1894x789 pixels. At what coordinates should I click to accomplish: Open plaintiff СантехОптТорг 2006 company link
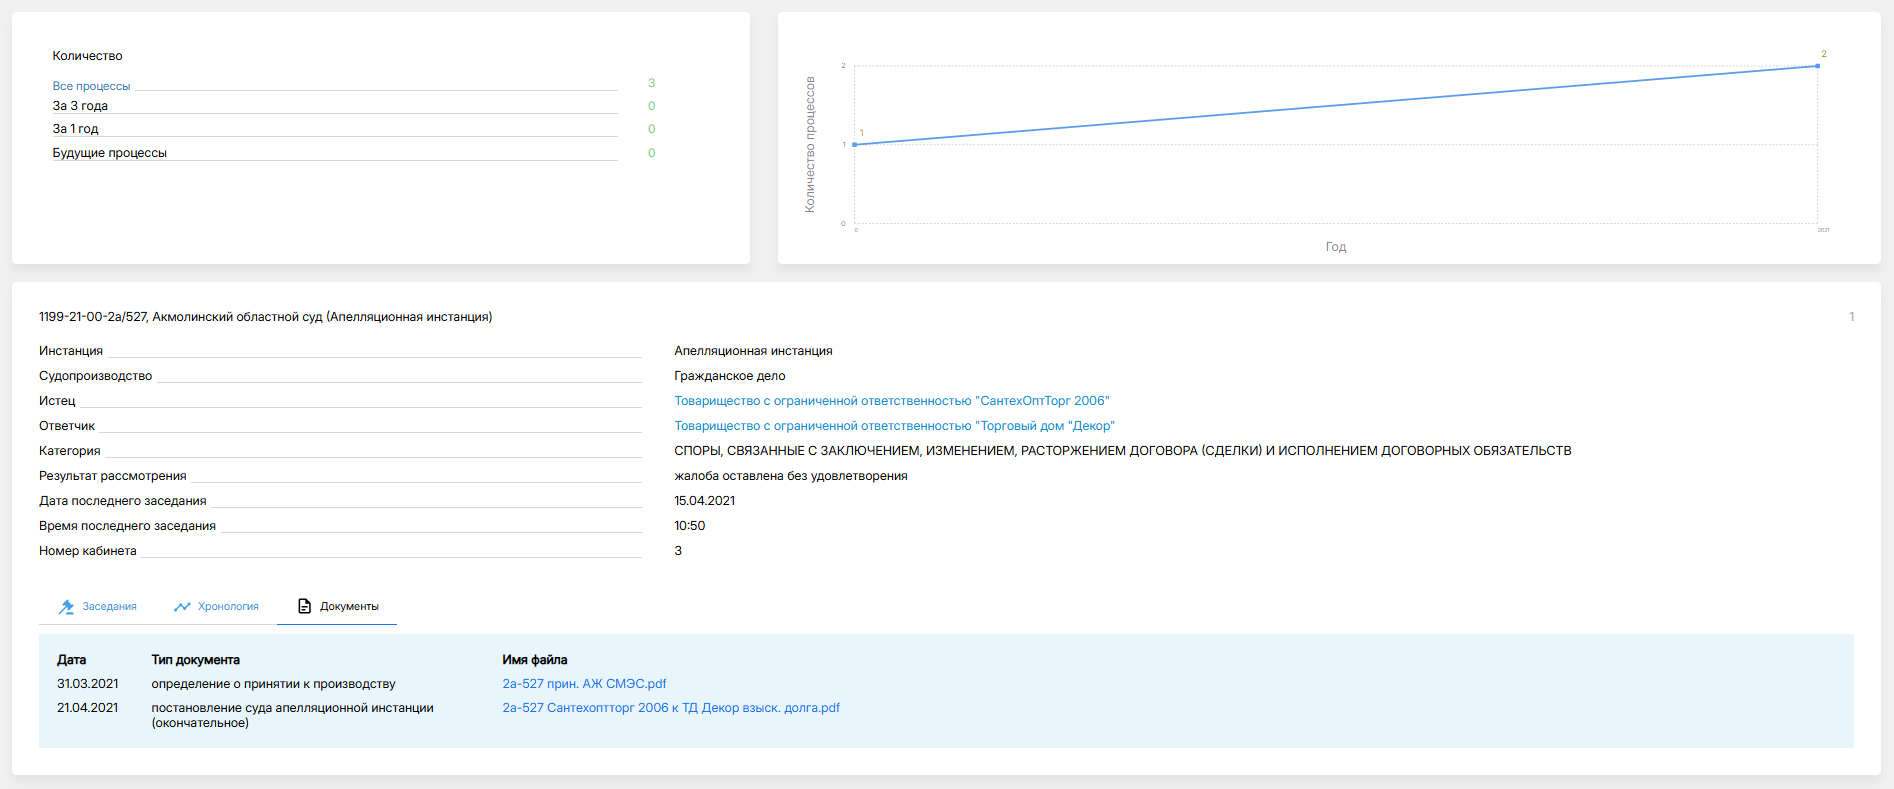pyautogui.click(x=891, y=401)
